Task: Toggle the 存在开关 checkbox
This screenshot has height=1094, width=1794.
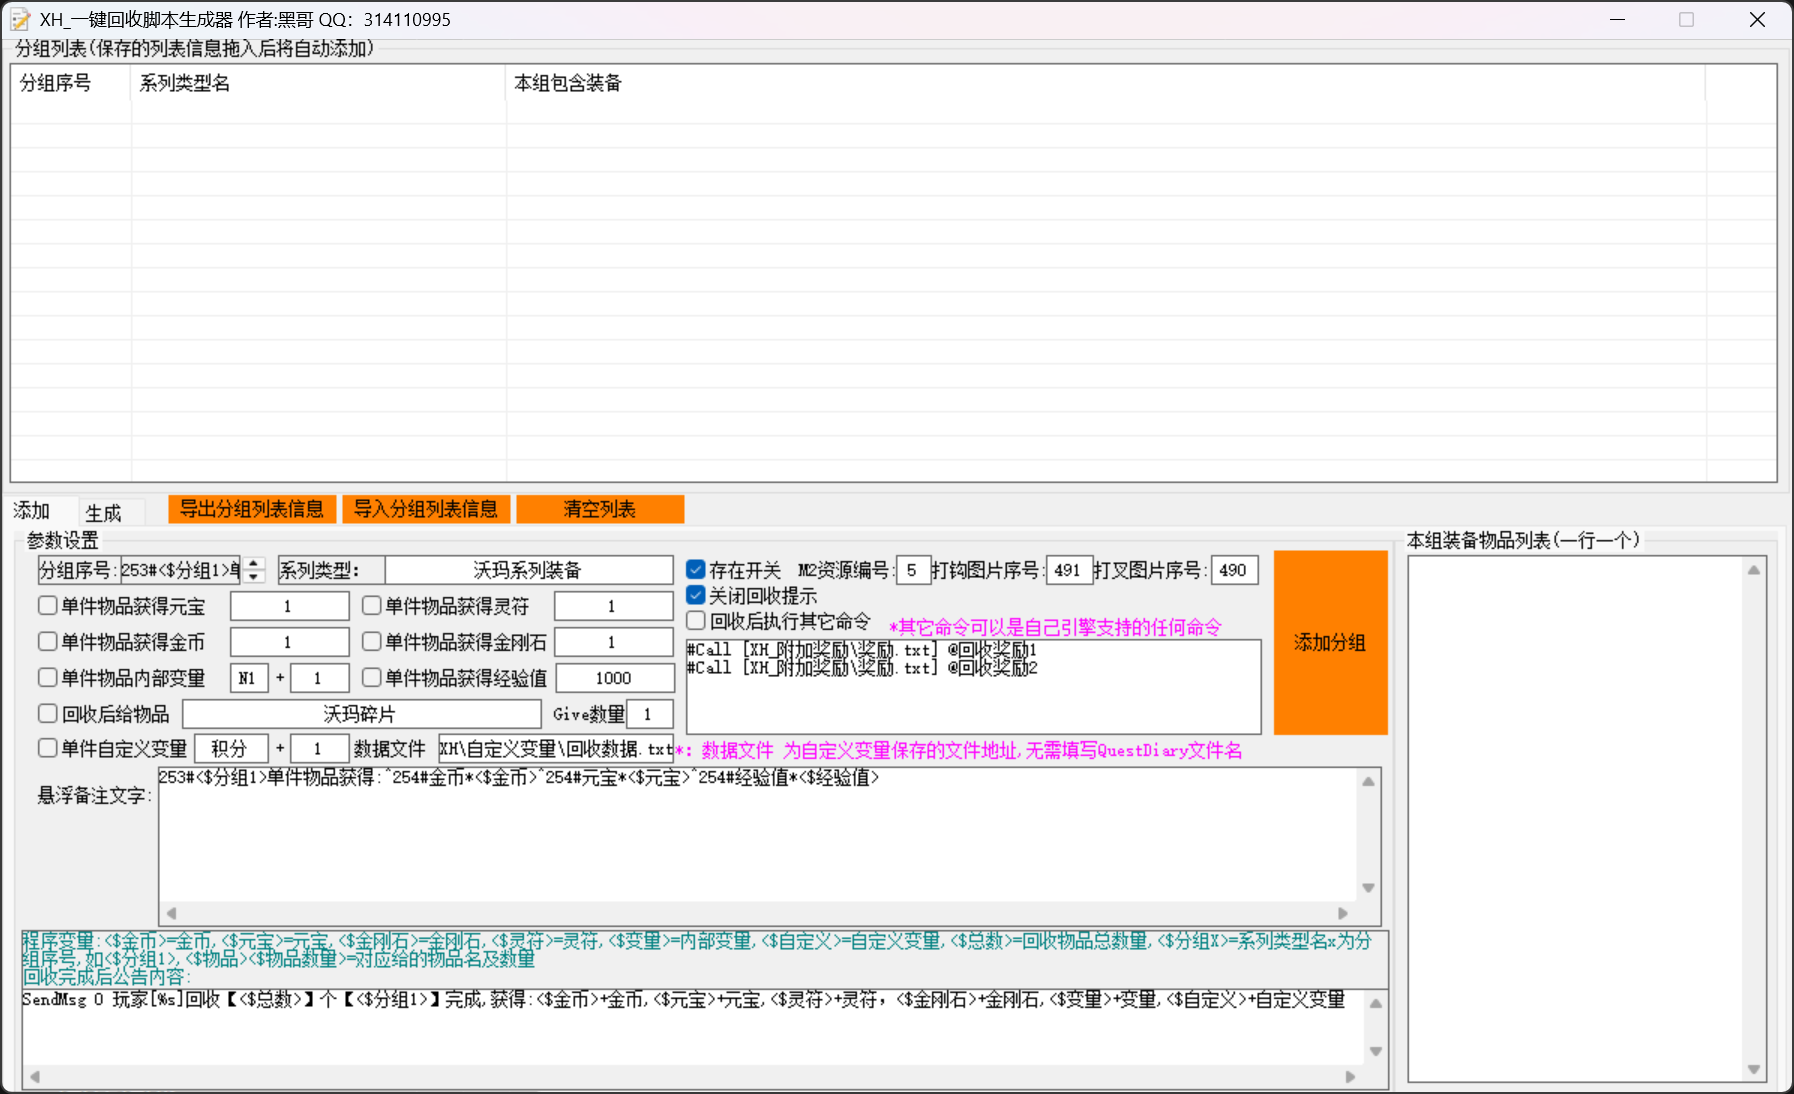Action: click(x=696, y=570)
